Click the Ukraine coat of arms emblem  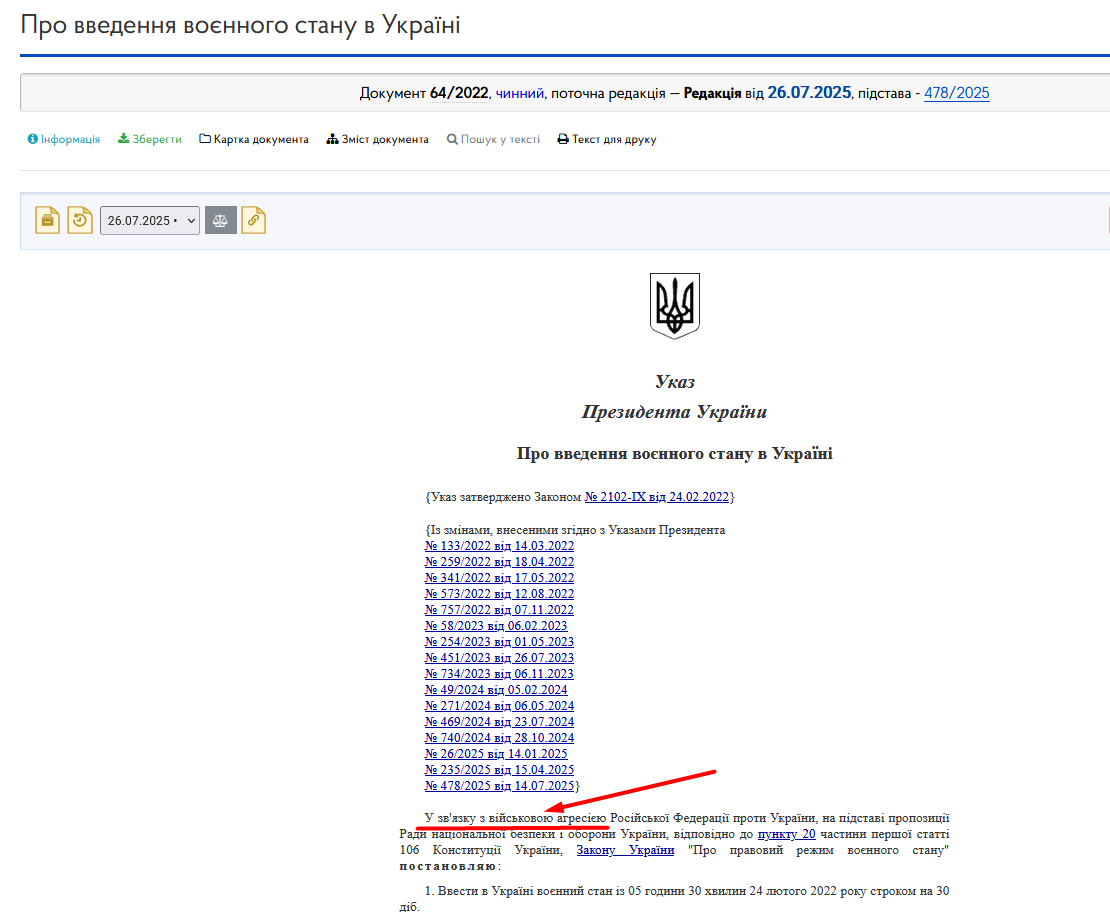click(x=675, y=306)
